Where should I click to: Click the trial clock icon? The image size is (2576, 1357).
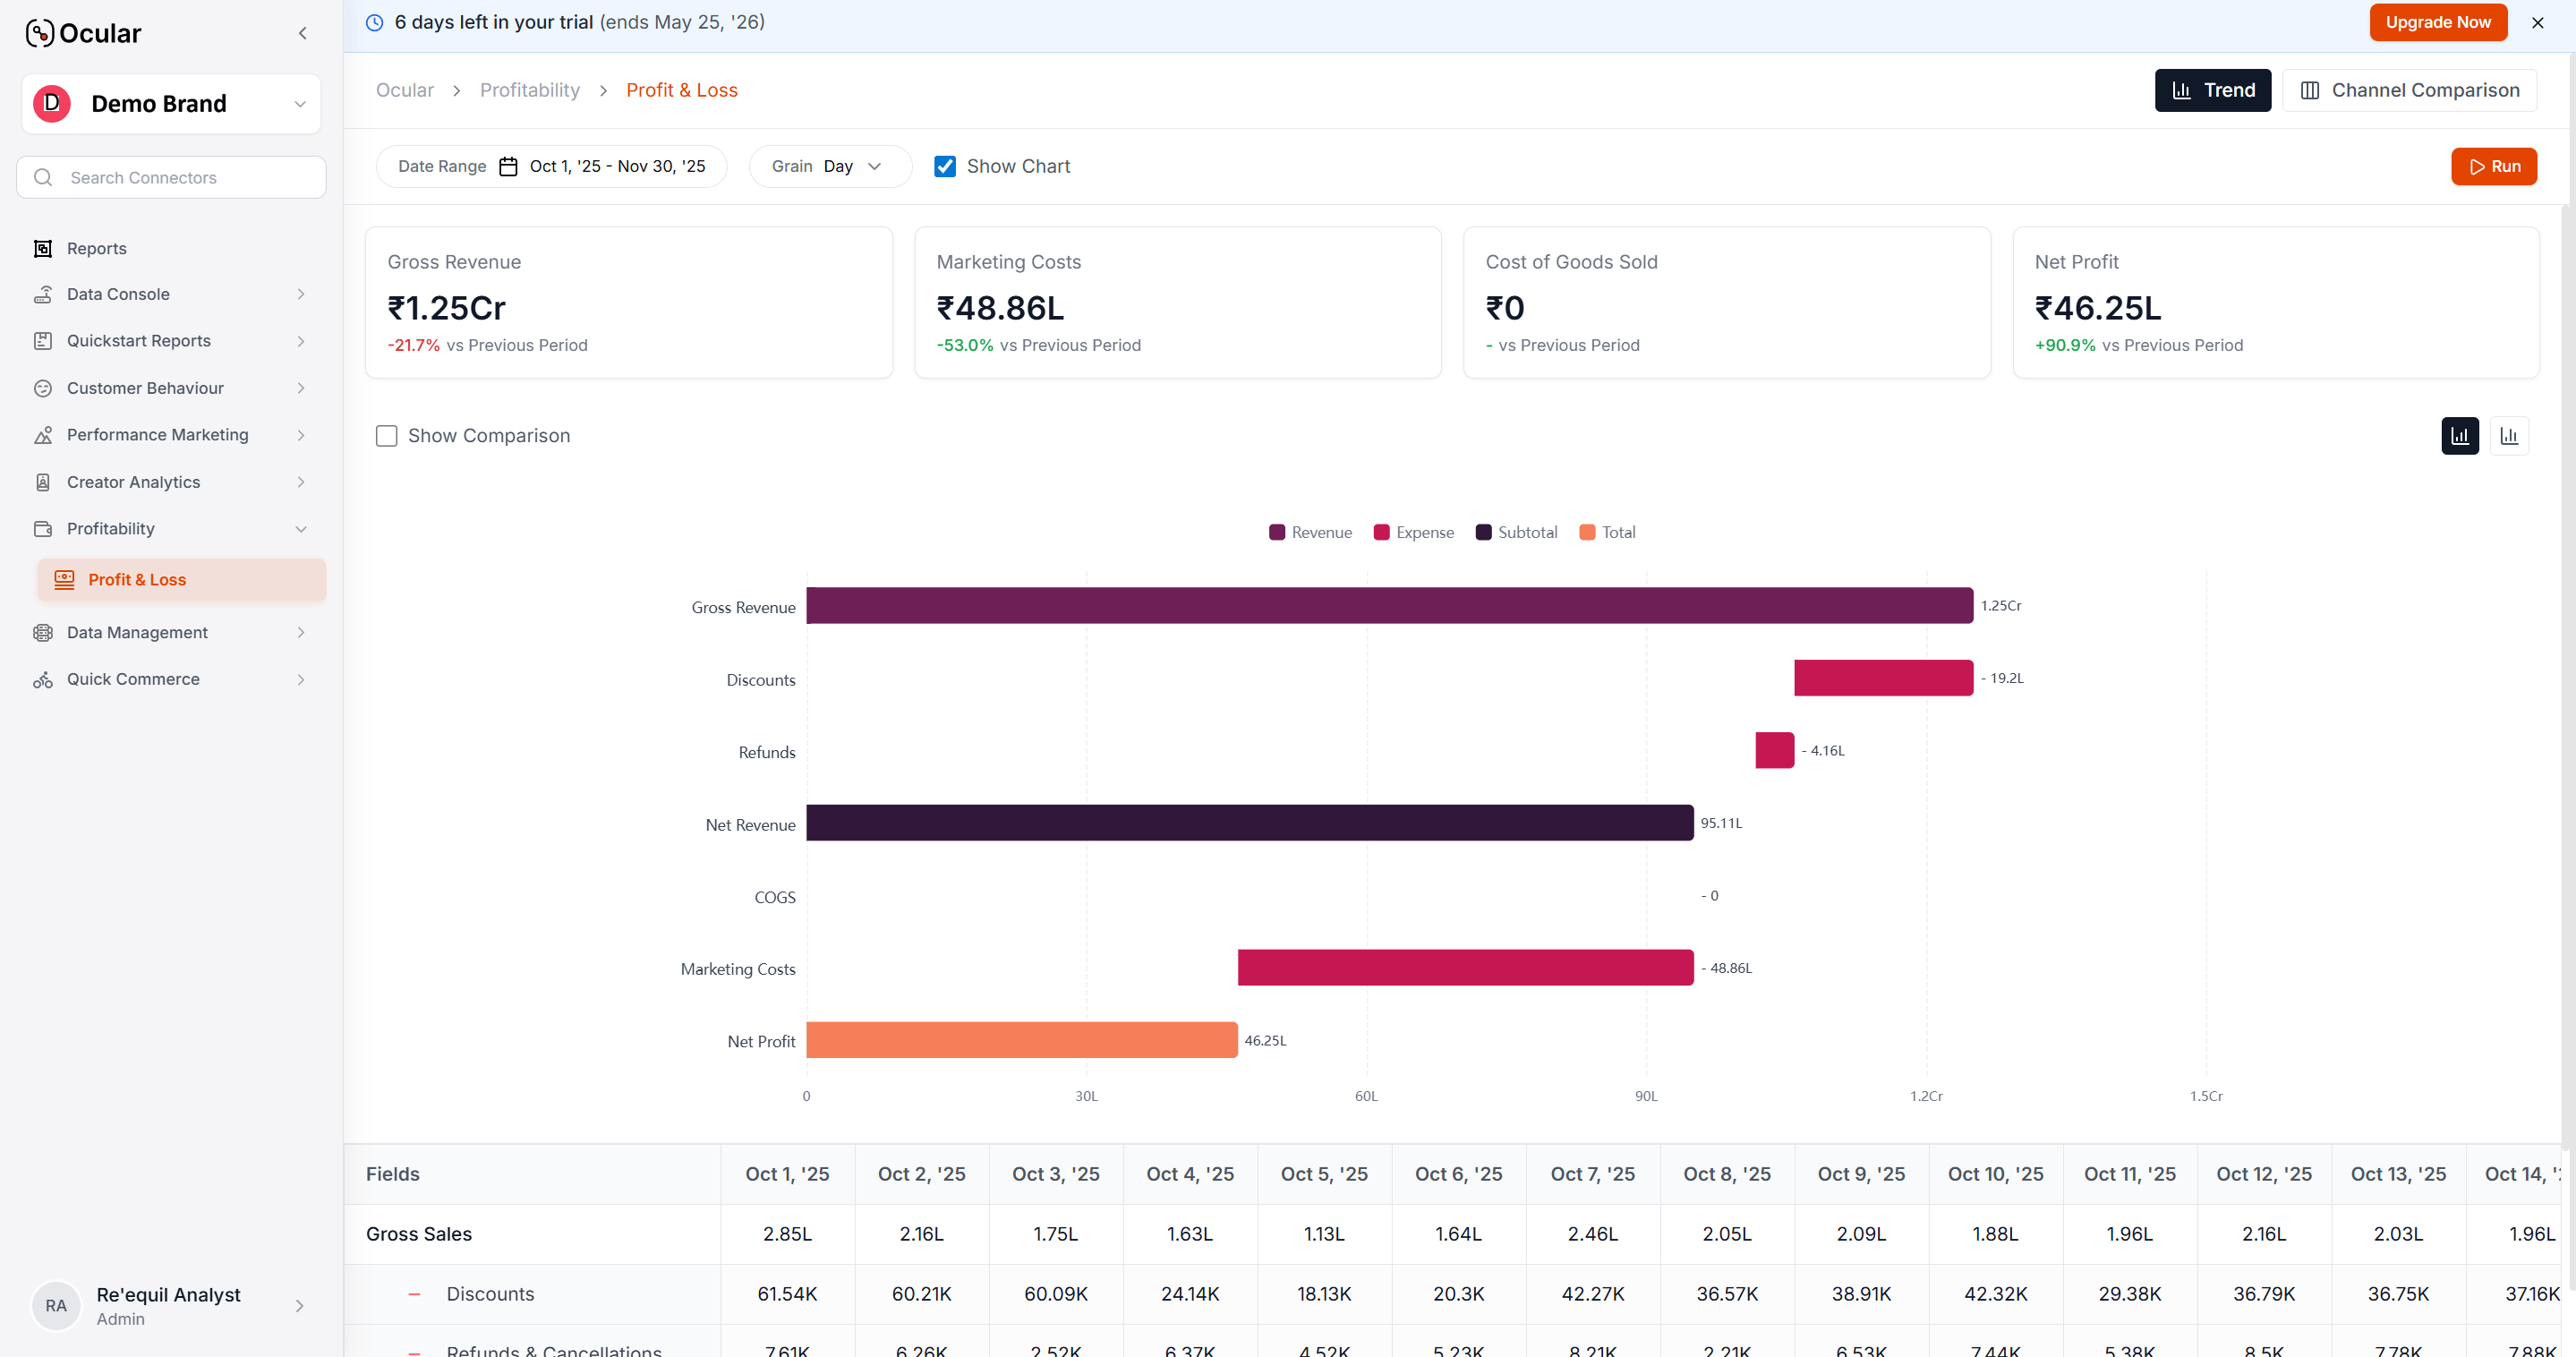pos(374,23)
